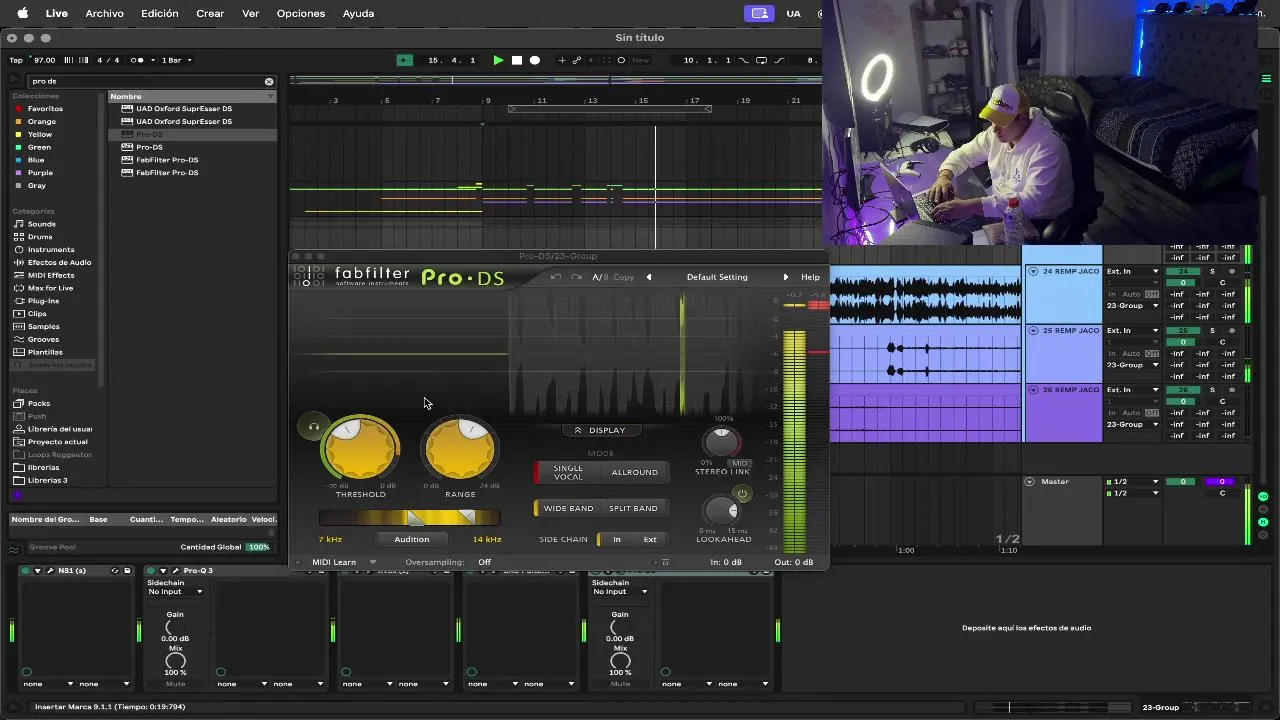Click the Live app menu
This screenshot has width=1280, height=720.
tap(57, 13)
